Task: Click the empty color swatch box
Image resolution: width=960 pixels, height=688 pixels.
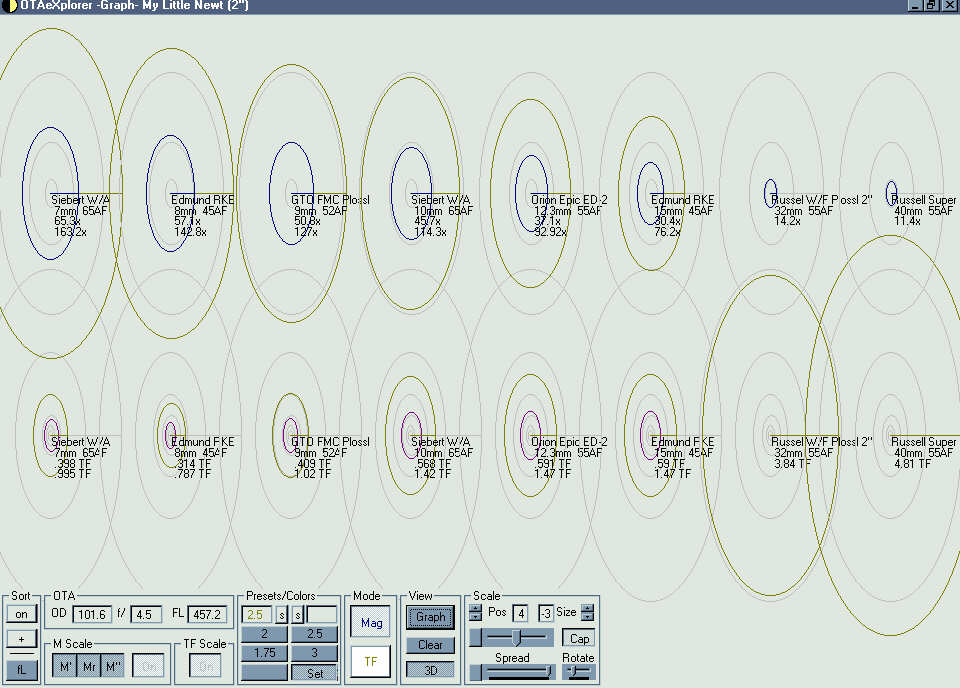Action: (322, 615)
